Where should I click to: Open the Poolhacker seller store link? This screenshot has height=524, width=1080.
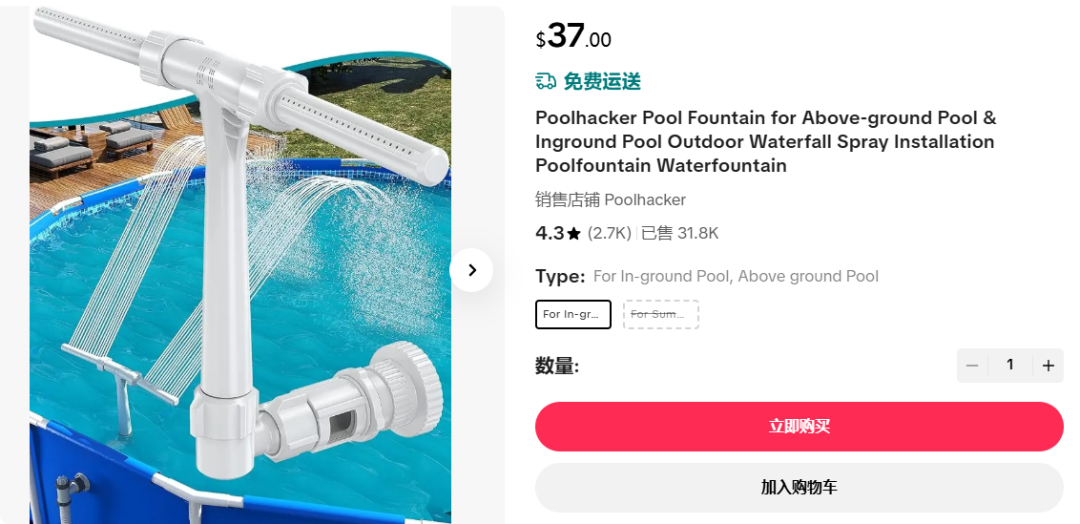point(645,200)
